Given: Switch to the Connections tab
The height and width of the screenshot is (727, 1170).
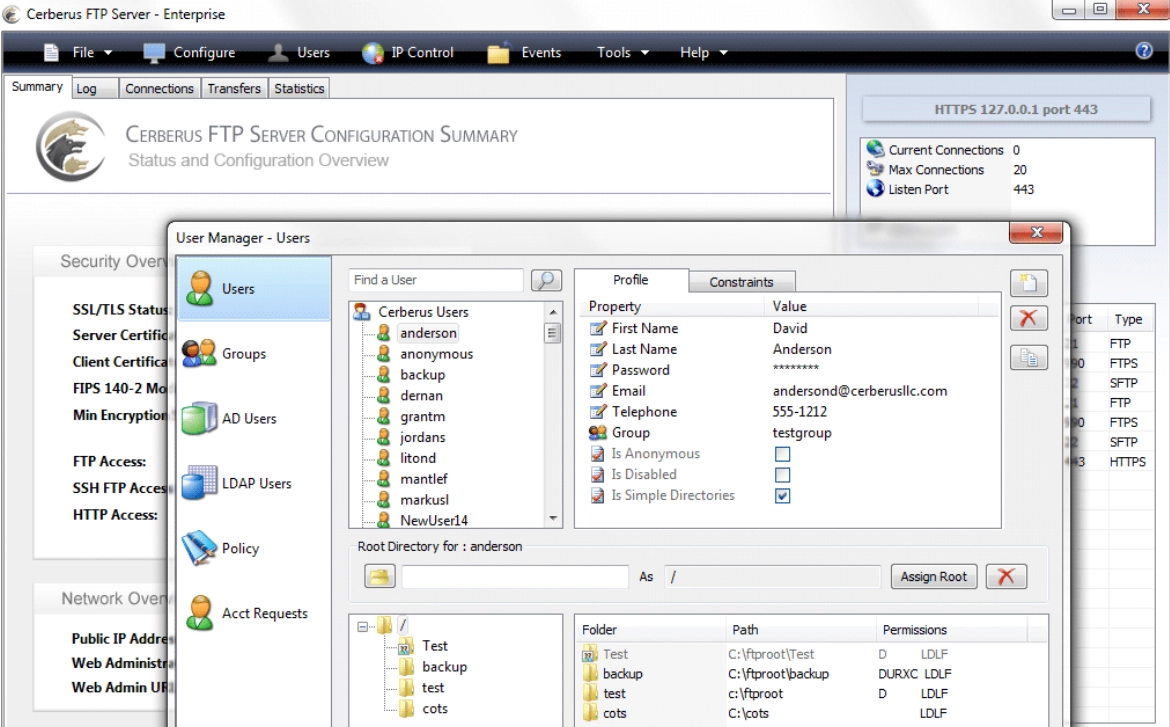Looking at the screenshot, I should (x=159, y=89).
